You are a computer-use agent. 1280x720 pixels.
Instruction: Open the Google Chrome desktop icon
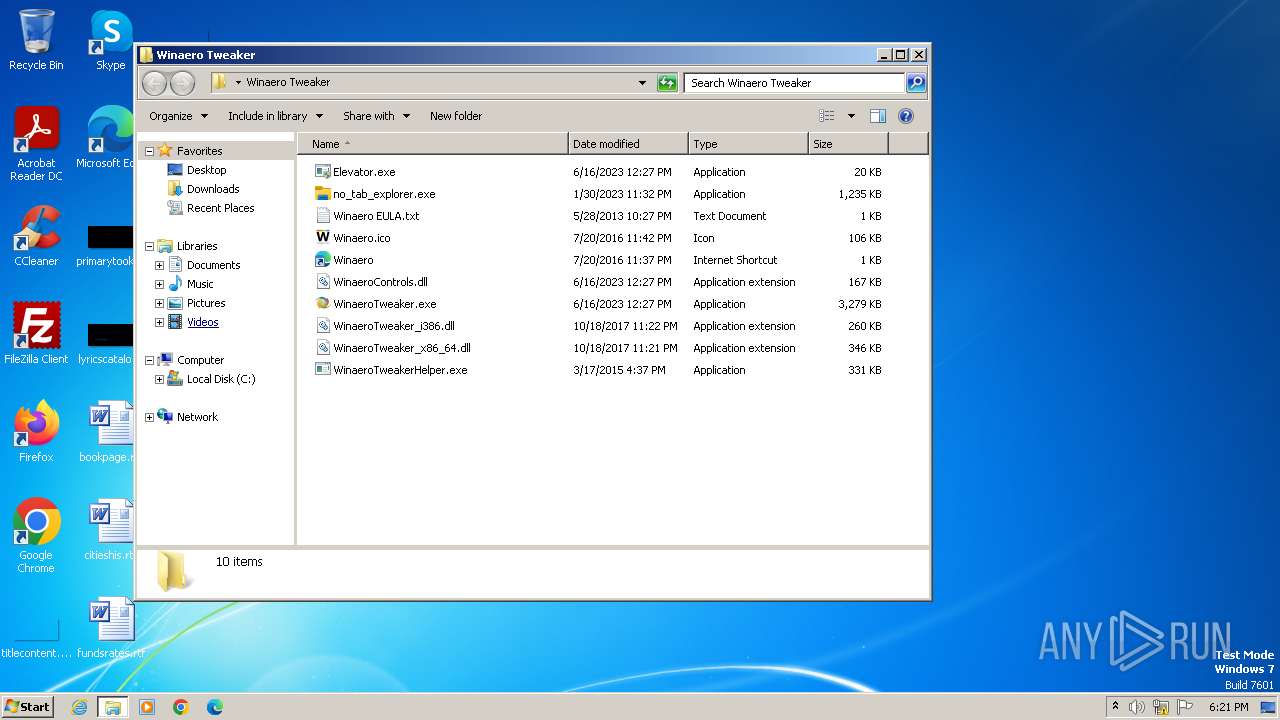coord(36,535)
